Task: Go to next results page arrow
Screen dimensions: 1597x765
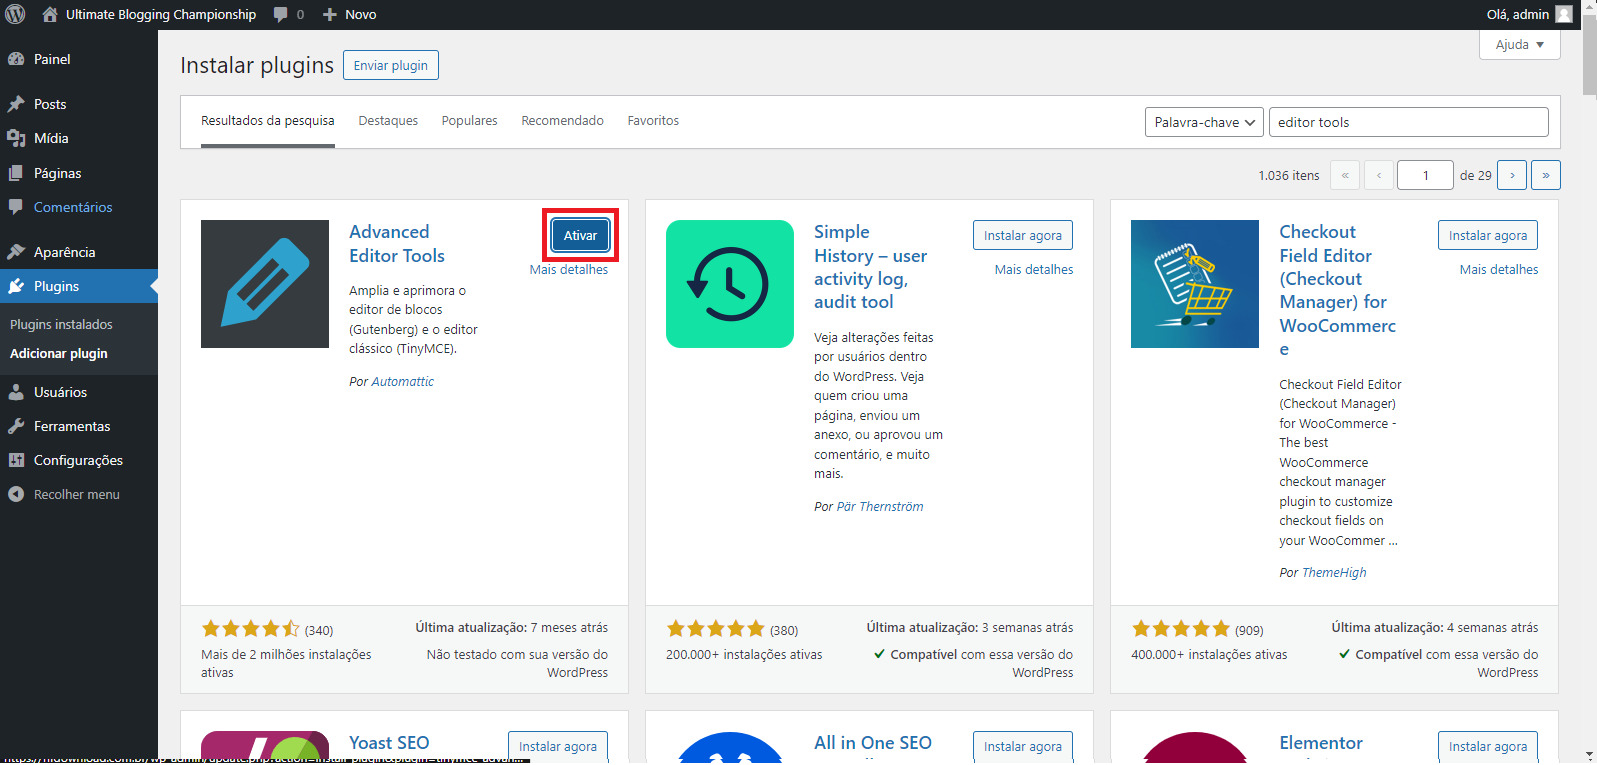Action: tap(1512, 175)
